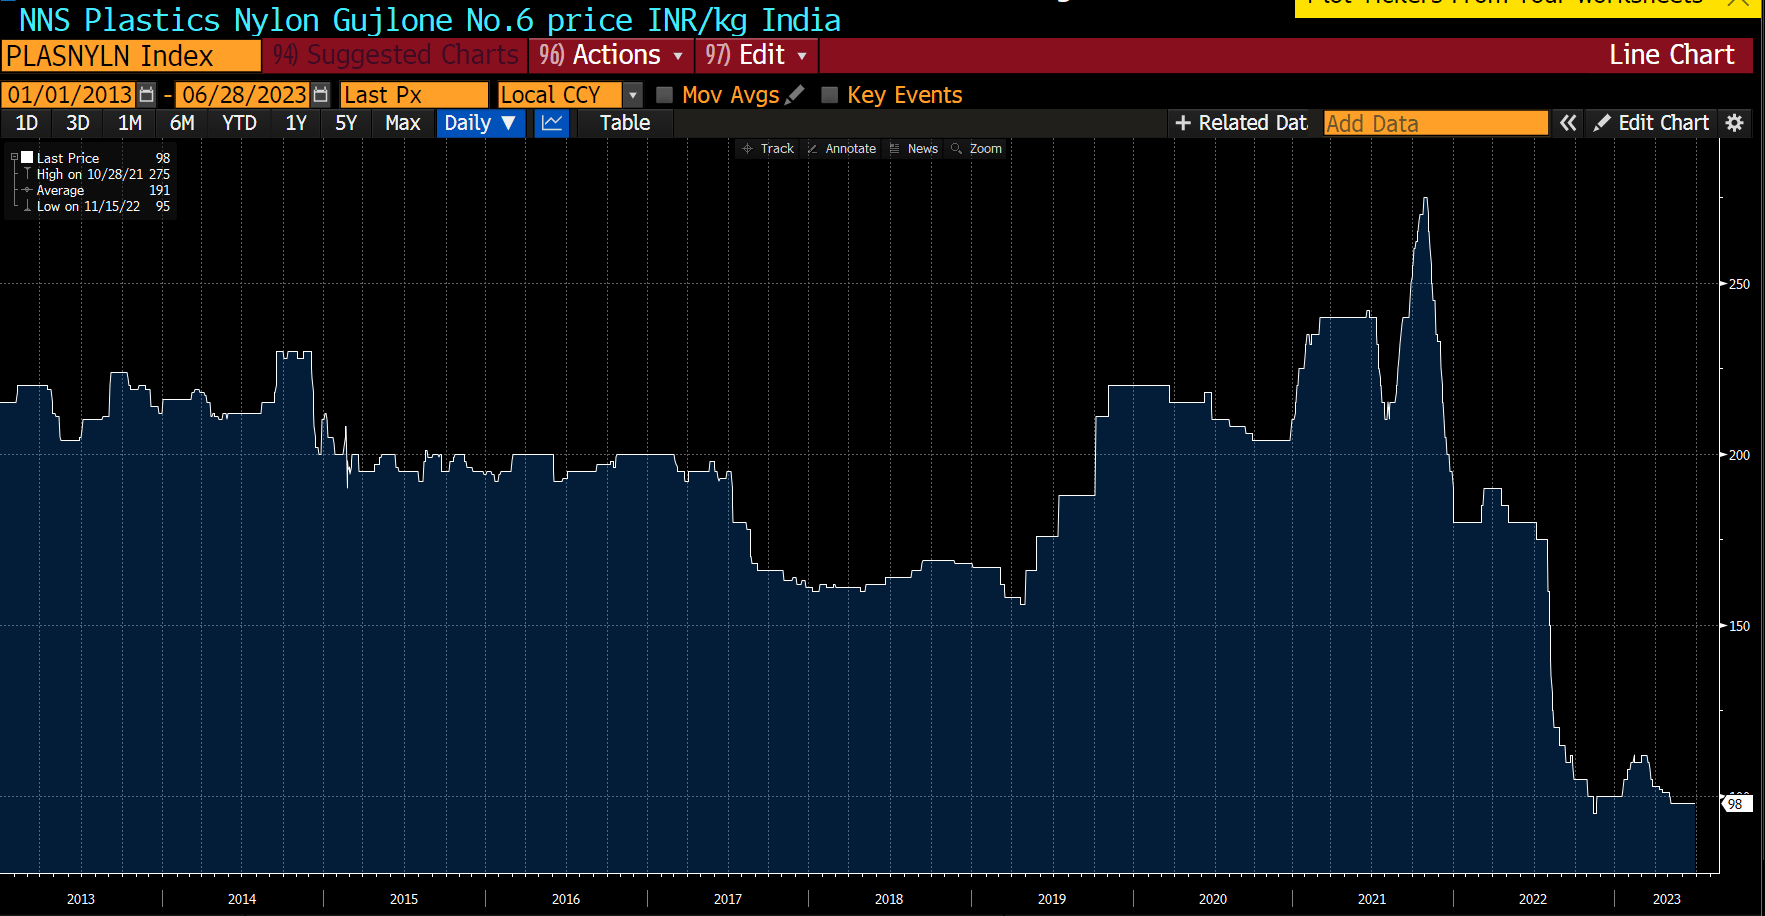Select the line chart type icon

551,123
